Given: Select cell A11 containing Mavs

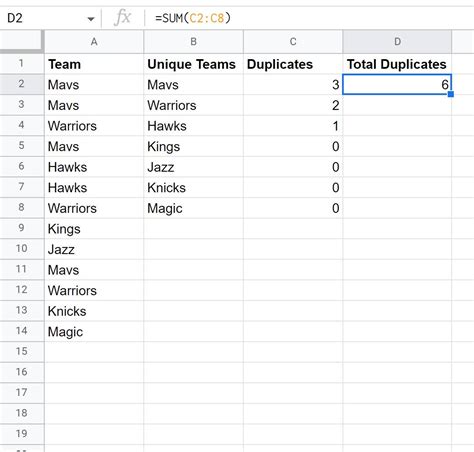Looking at the screenshot, I should click(94, 270).
